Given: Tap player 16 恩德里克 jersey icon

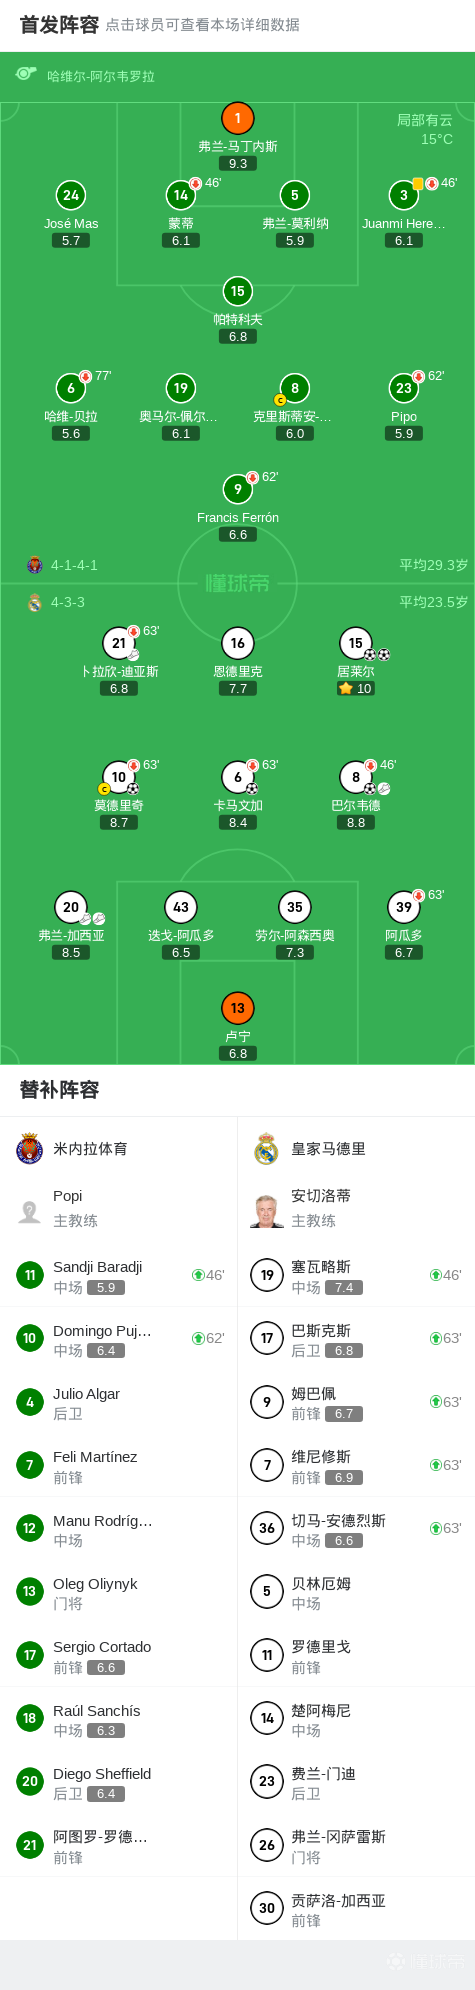Looking at the screenshot, I should tap(237, 643).
